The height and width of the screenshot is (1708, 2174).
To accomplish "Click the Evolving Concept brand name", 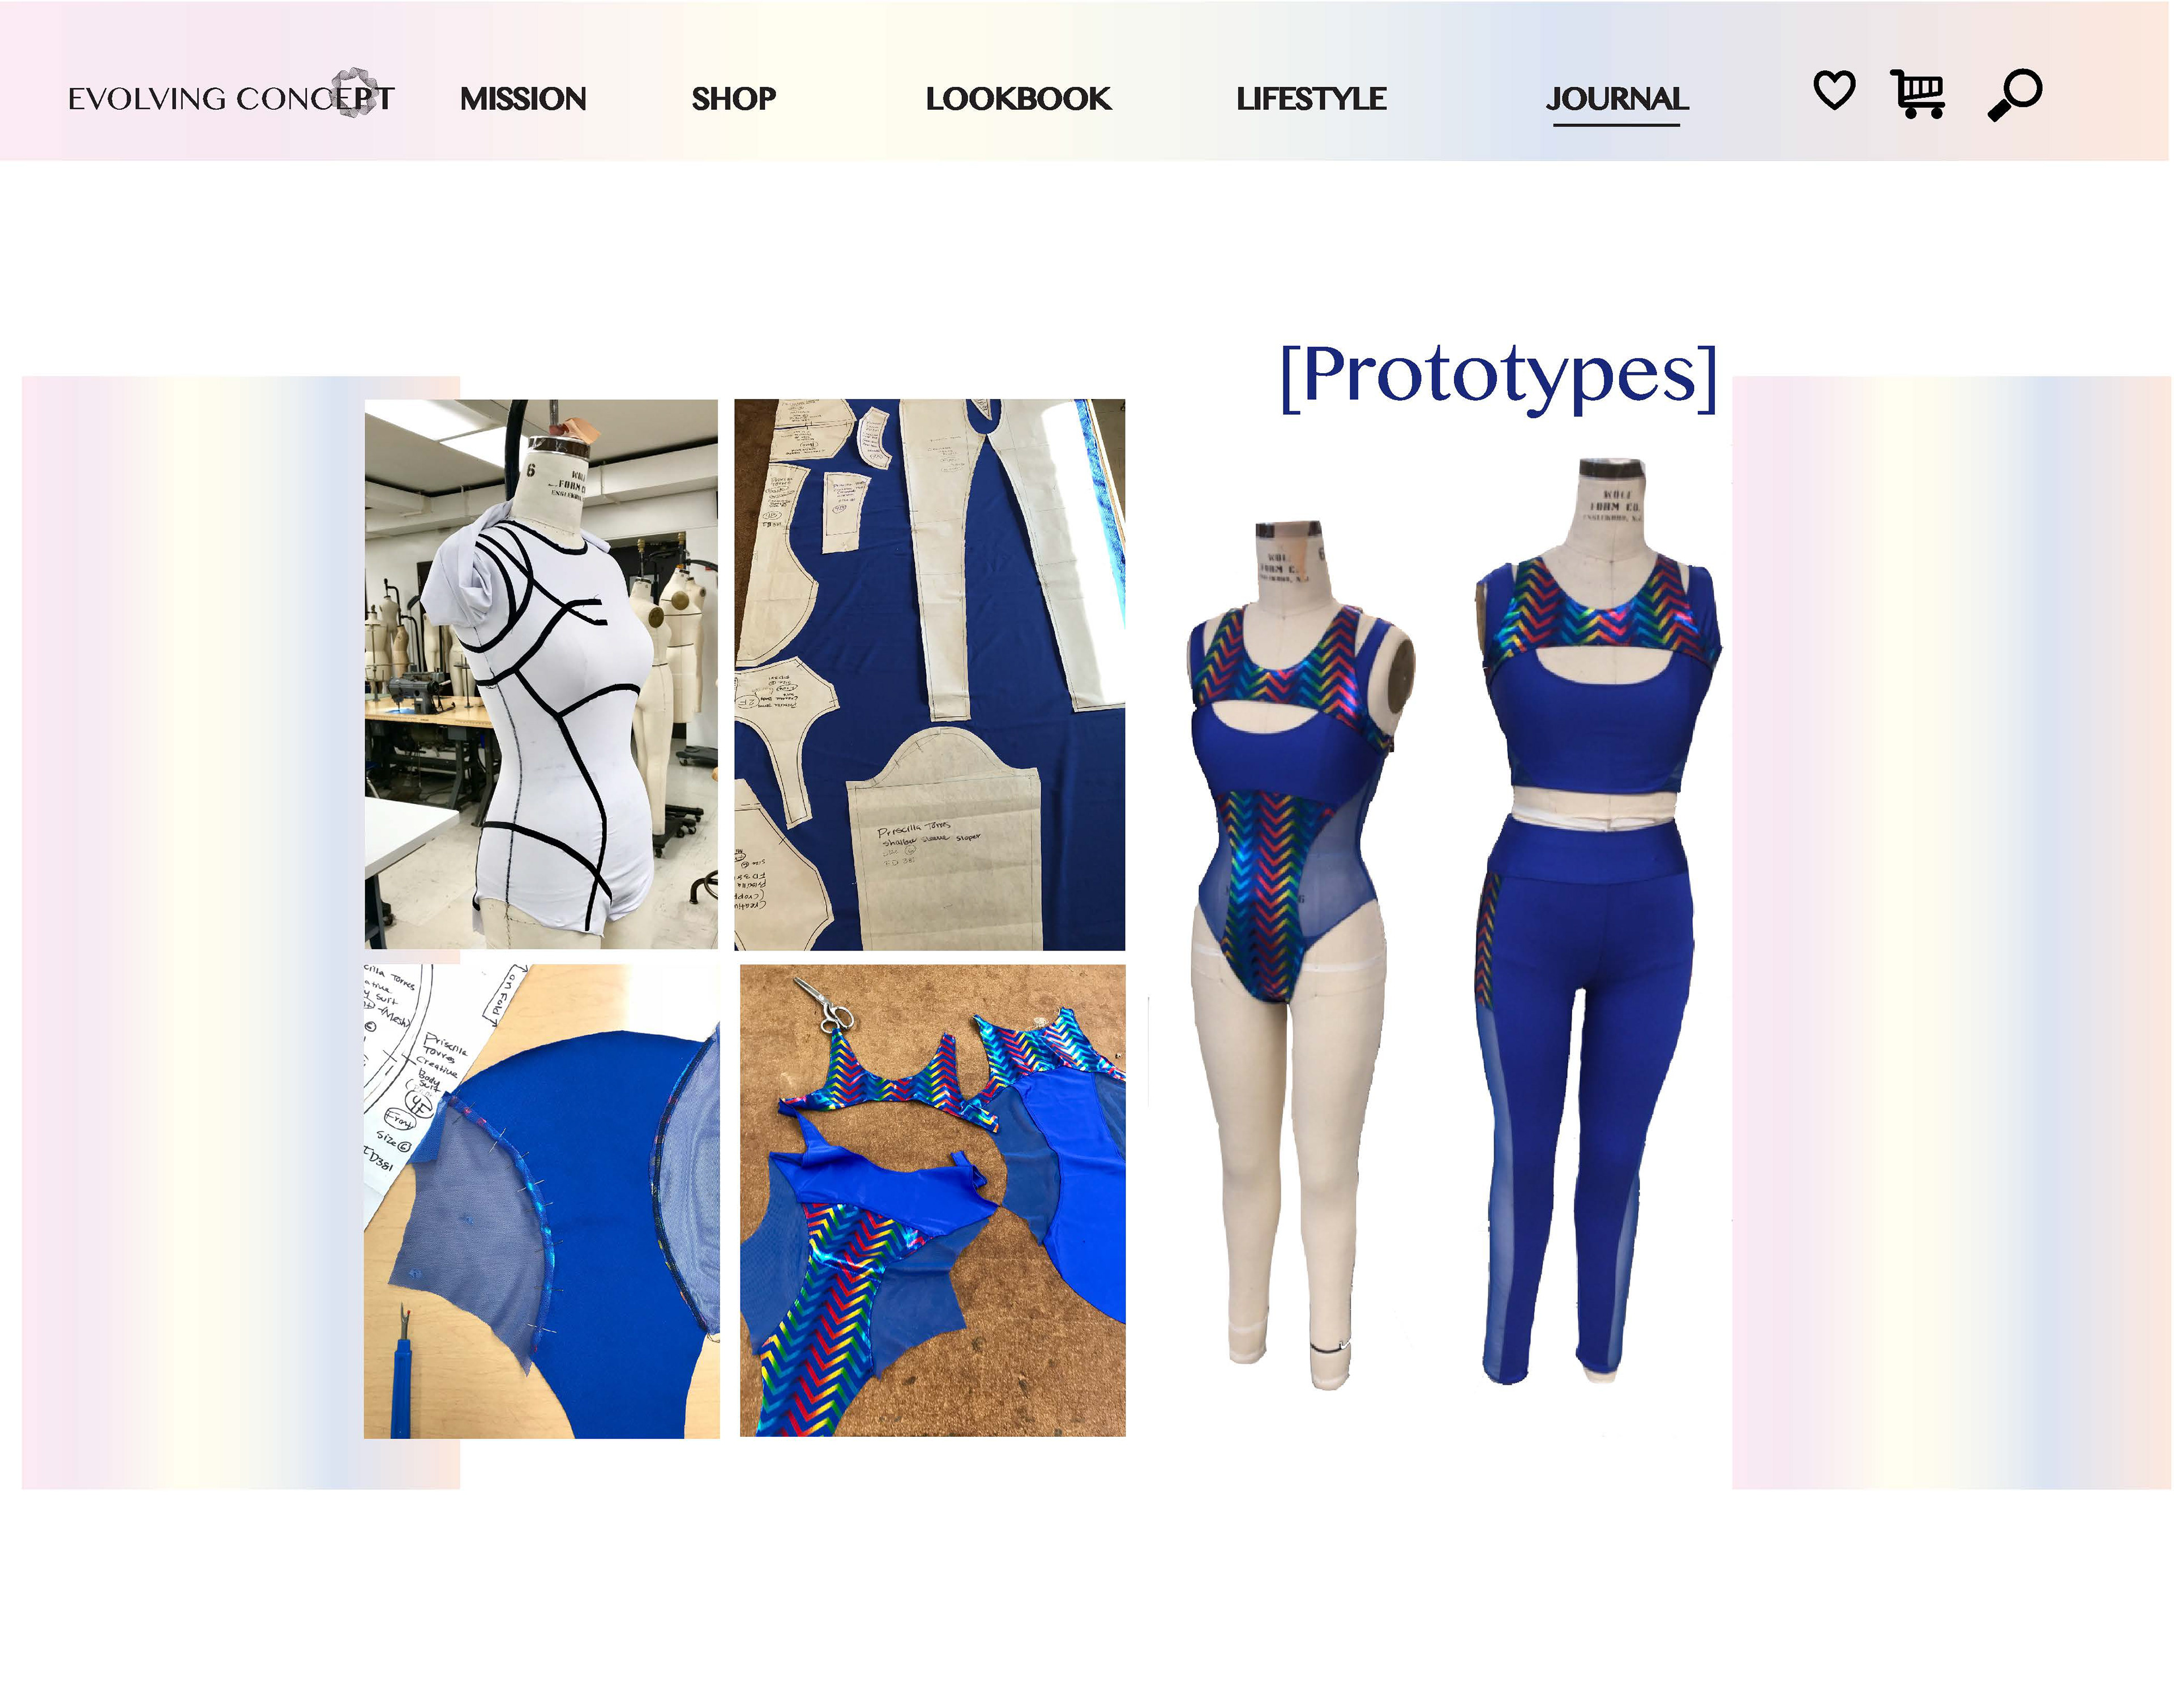I will click(231, 99).
